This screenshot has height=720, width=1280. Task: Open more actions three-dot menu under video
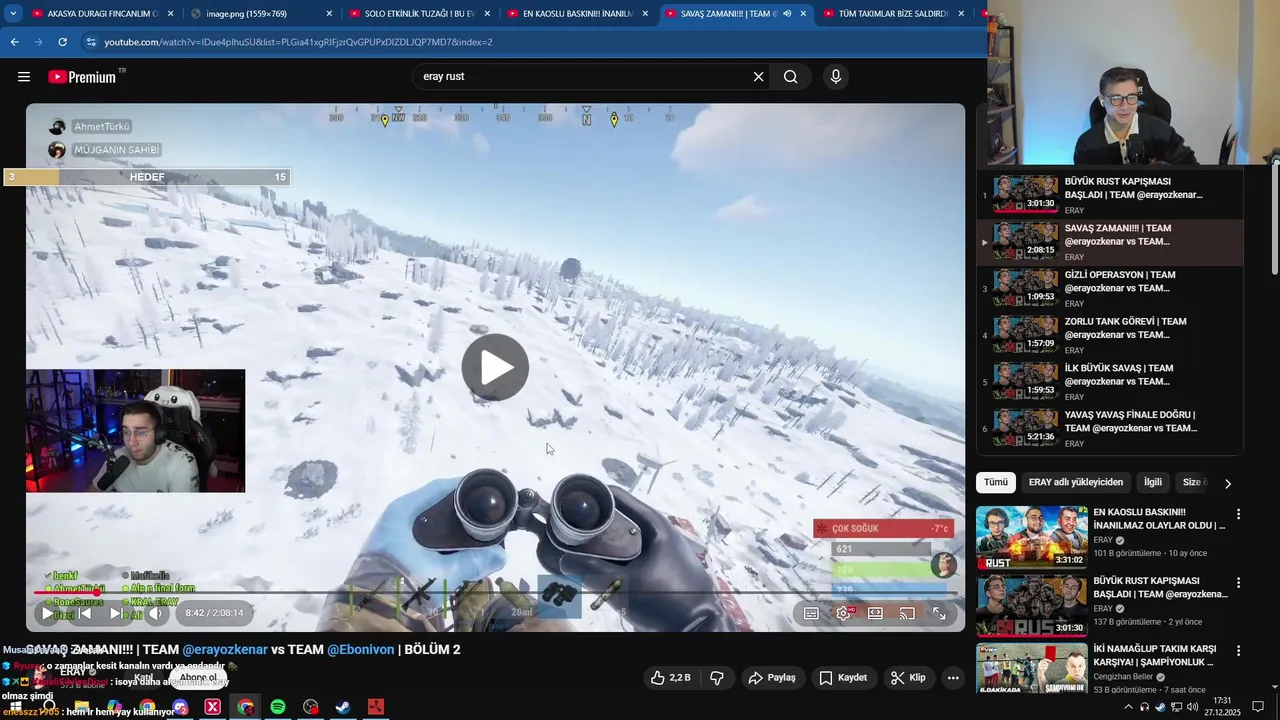pyautogui.click(x=953, y=677)
